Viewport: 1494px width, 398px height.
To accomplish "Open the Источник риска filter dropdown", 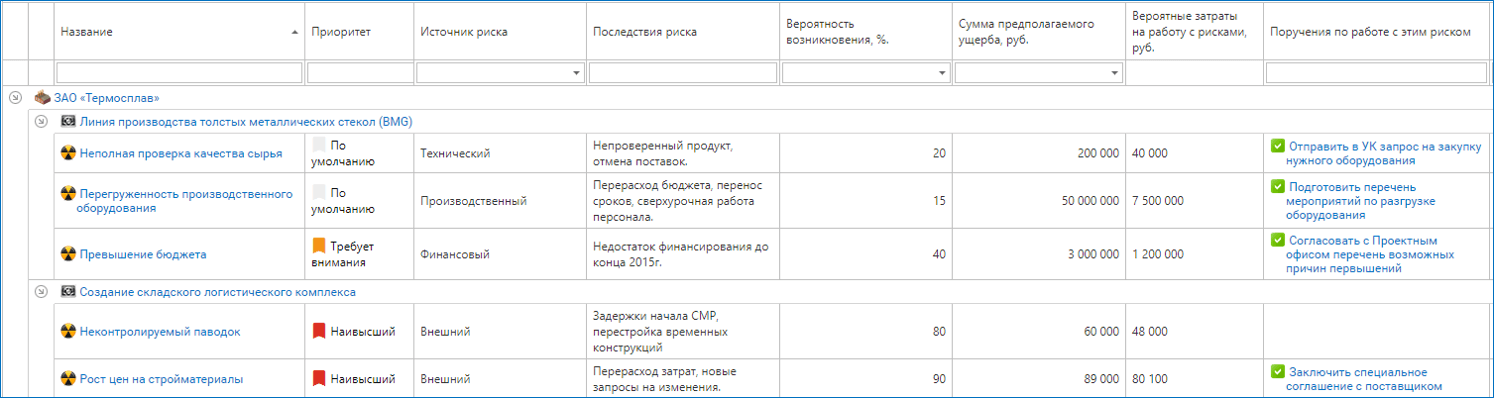I will [577, 73].
